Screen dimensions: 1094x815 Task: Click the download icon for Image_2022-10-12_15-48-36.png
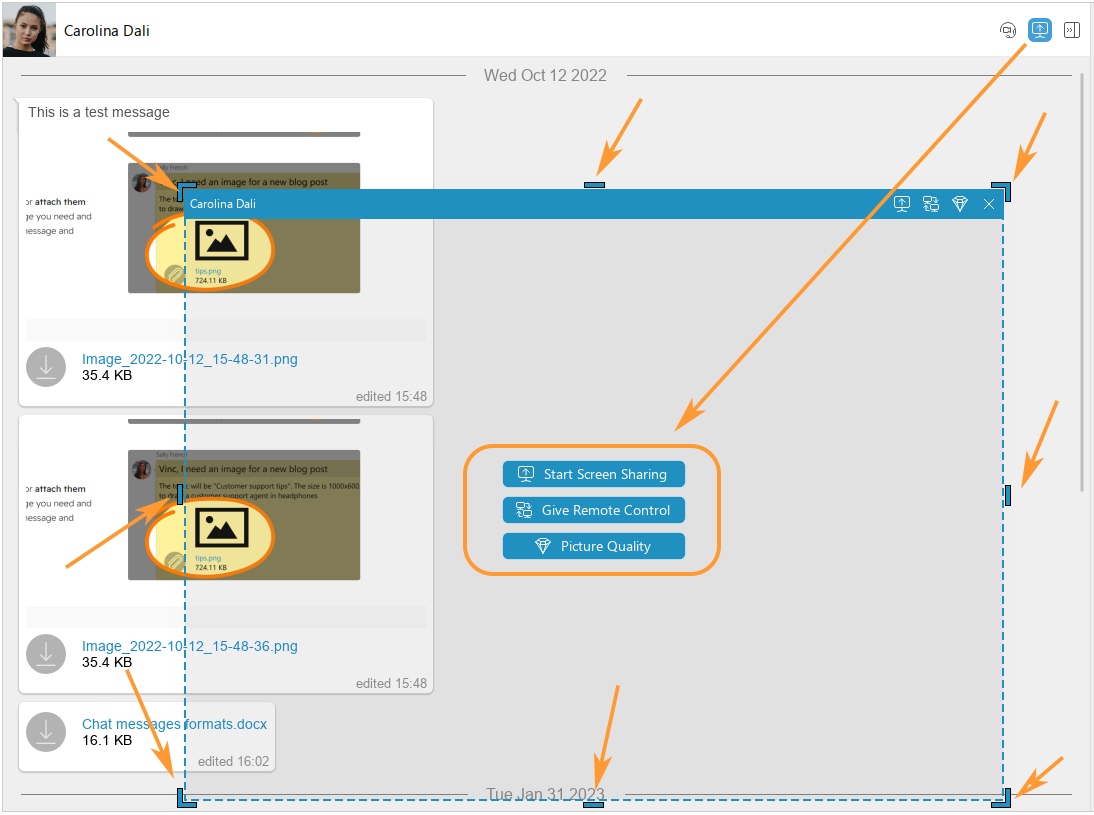click(46, 654)
